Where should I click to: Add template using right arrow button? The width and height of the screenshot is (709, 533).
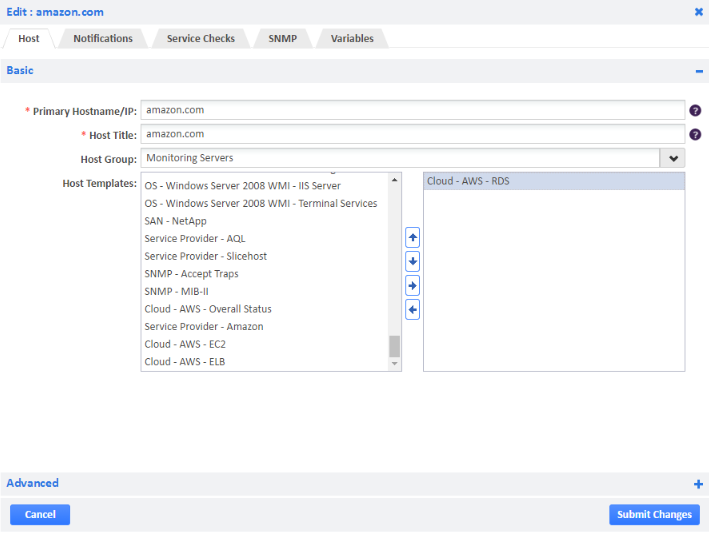click(412, 285)
